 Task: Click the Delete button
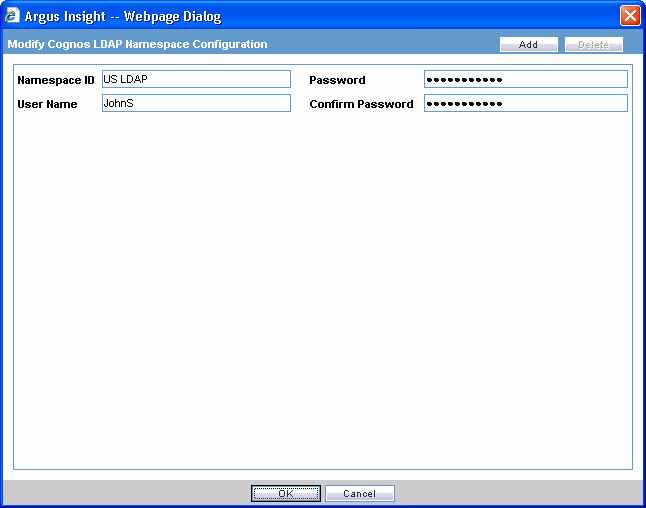(594, 44)
